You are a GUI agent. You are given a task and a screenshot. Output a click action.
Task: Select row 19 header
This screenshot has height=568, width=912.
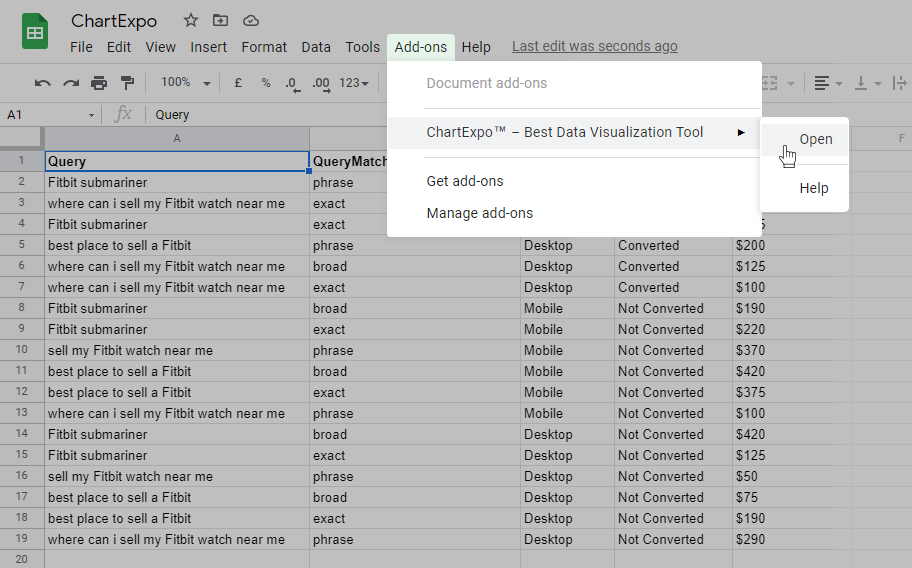[22, 539]
